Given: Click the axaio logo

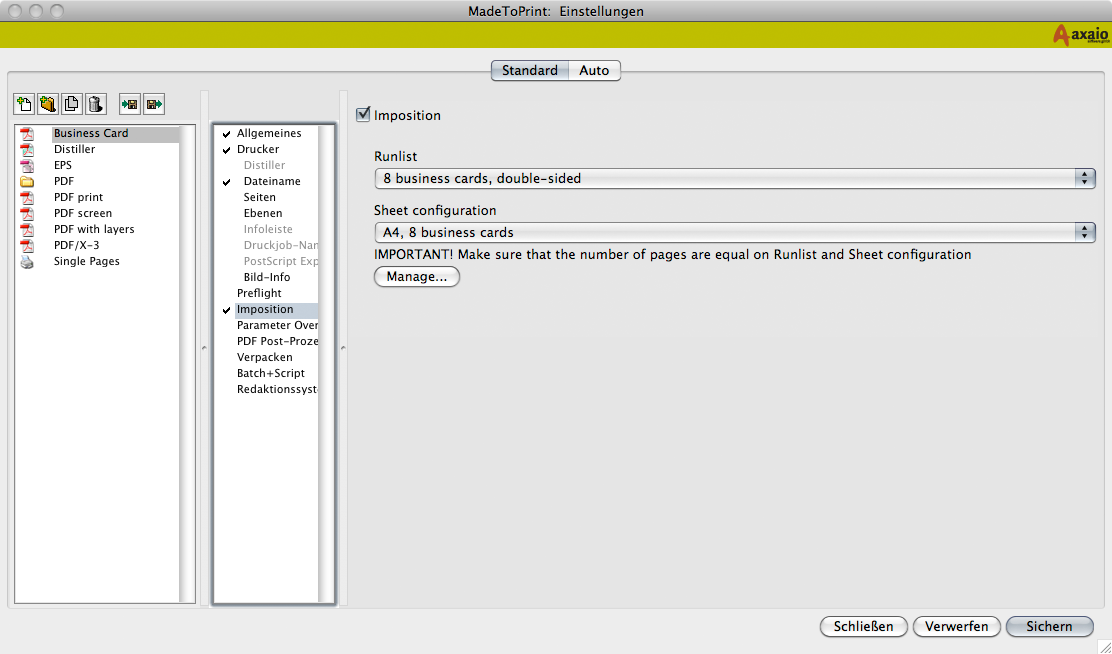Looking at the screenshot, I should tap(1080, 35).
